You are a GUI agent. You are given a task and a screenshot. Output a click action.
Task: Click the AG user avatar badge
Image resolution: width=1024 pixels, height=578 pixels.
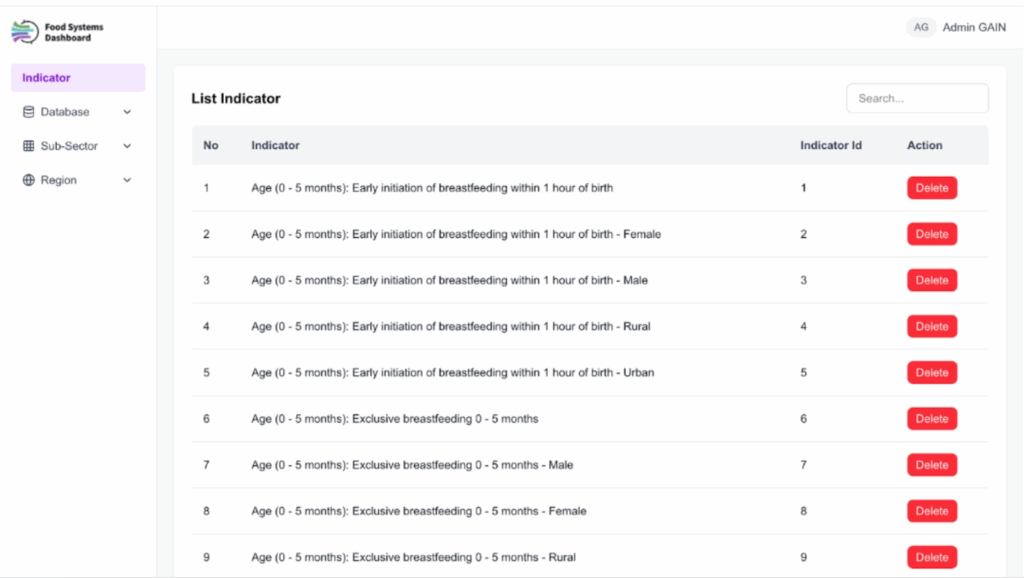(921, 27)
